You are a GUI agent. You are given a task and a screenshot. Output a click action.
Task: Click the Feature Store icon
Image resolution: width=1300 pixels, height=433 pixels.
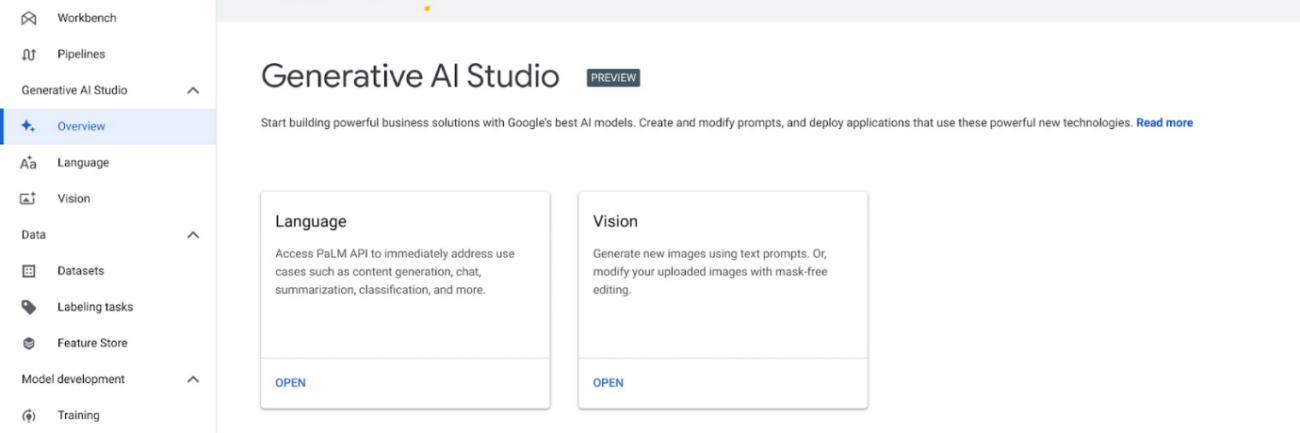coord(29,343)
